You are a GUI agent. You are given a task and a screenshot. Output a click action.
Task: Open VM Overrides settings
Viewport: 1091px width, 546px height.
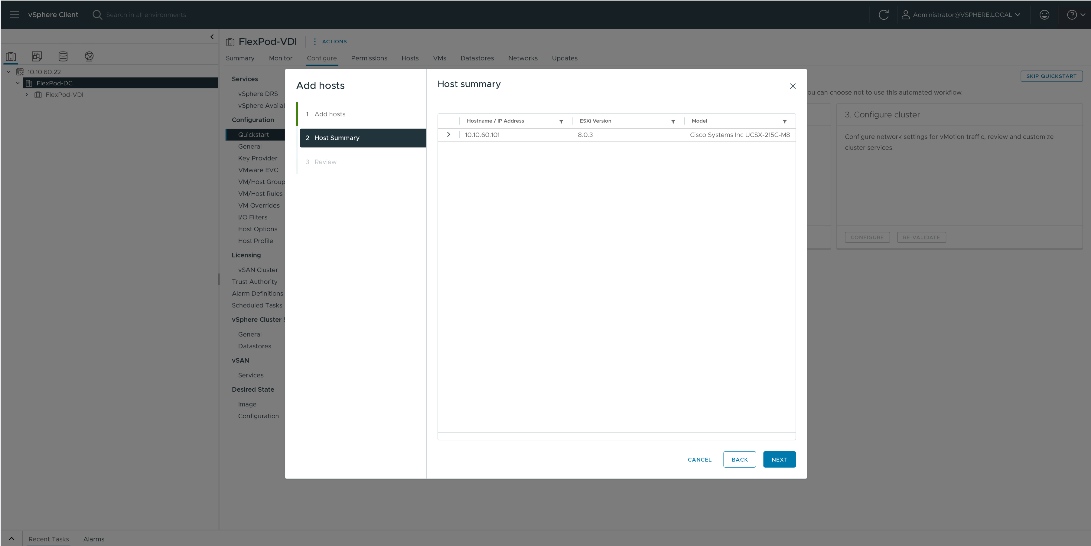[x=259, y=205]
